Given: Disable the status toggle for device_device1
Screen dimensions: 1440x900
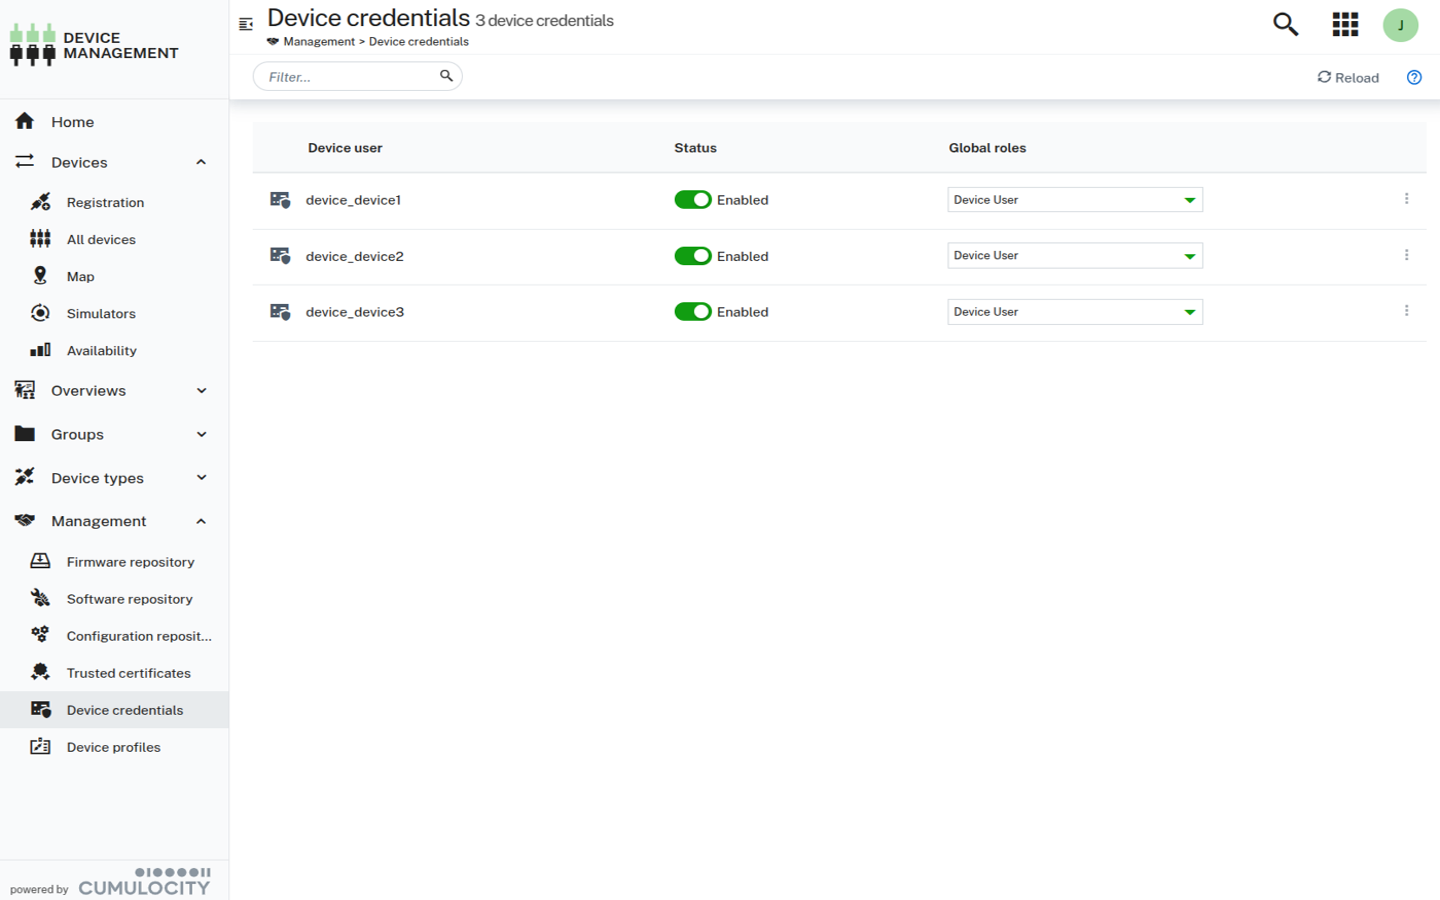Looking at the screenshot, I should click(x=693, y=199).
